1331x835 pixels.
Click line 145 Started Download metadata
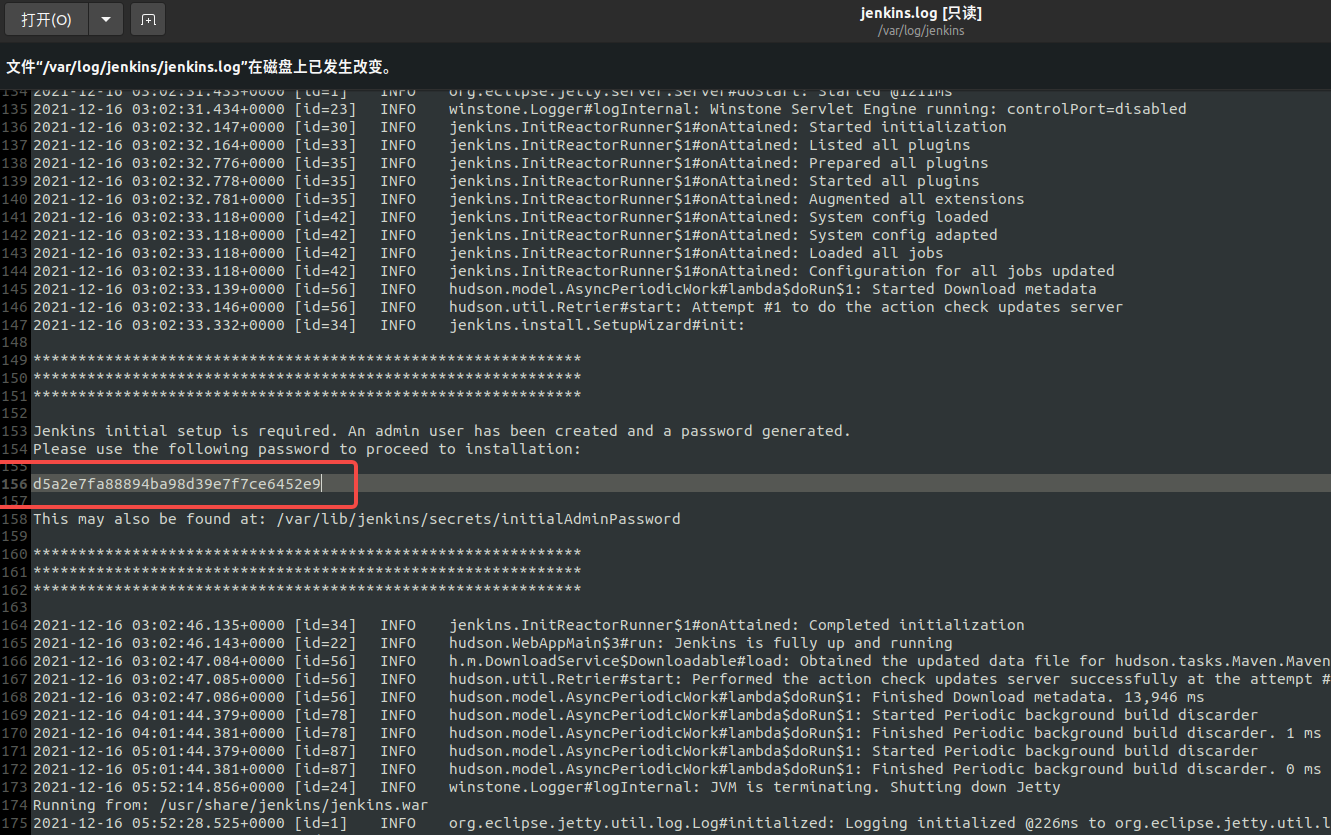565,289
